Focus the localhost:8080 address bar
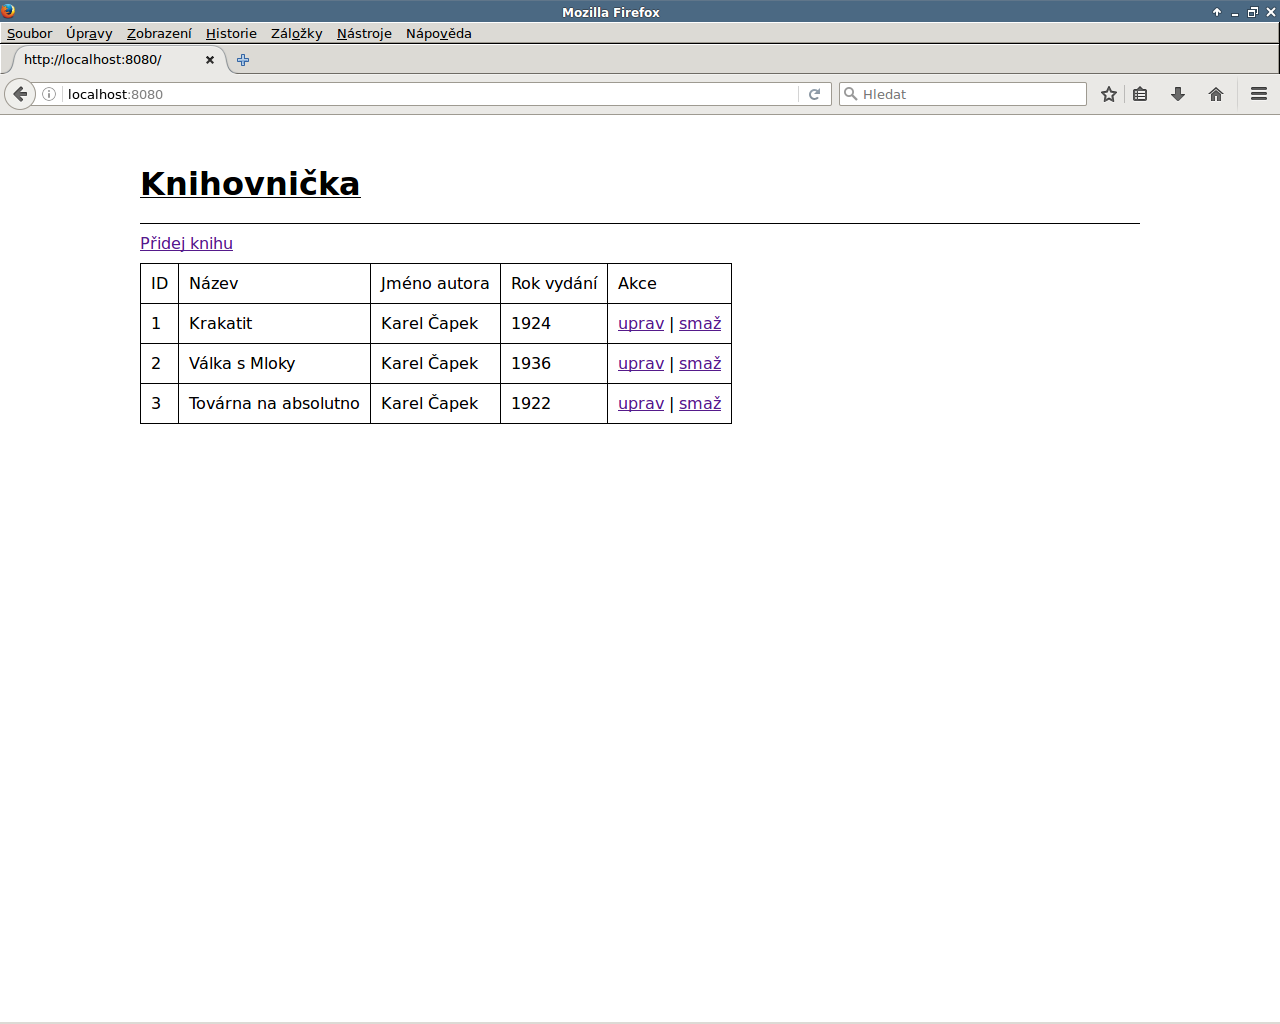The height and width of the screenshot is (1024, 1280). 430,94
